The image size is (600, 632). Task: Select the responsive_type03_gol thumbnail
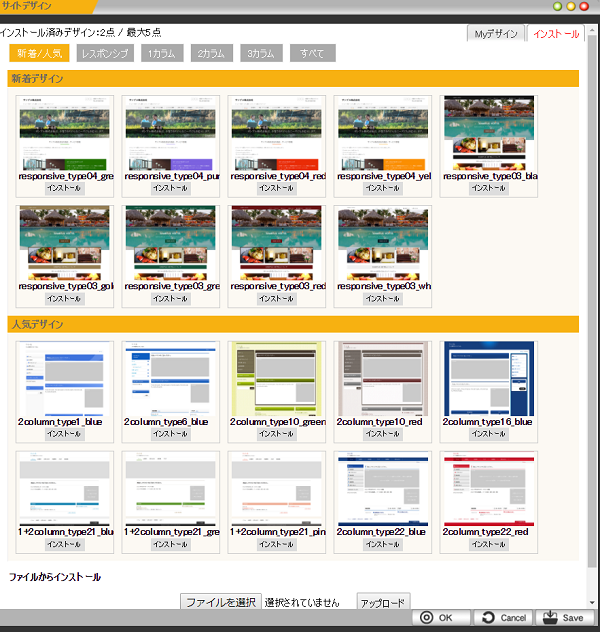click(64, 243)
